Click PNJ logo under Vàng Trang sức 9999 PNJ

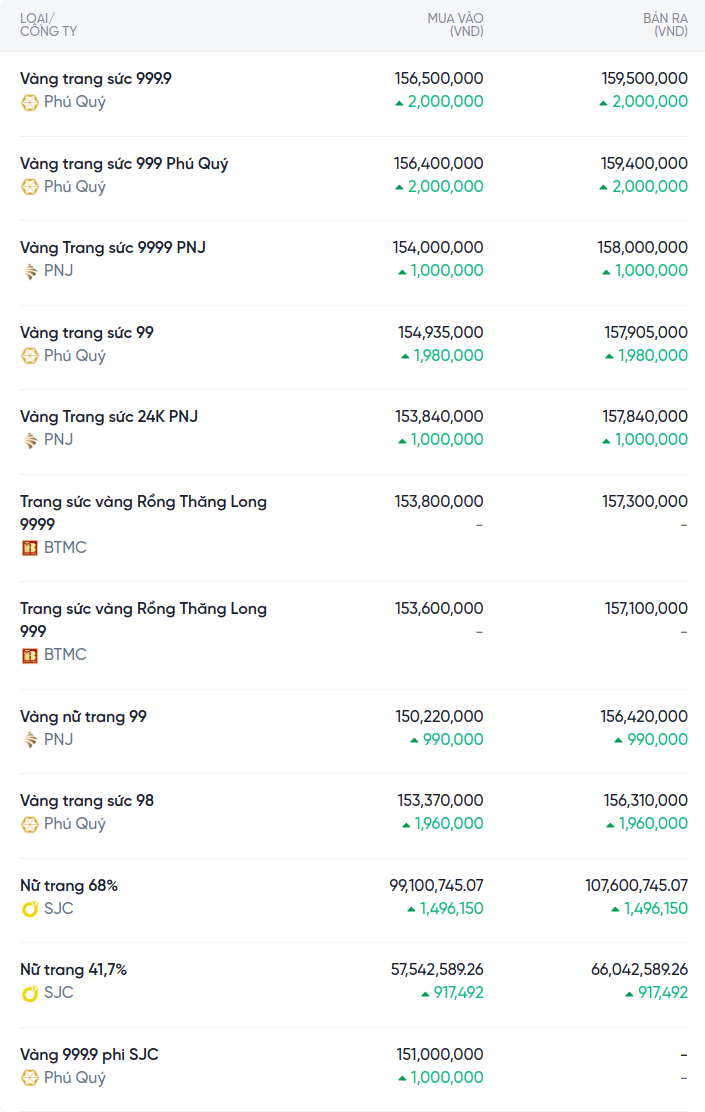pyautogui.click(x=30, y=271)
